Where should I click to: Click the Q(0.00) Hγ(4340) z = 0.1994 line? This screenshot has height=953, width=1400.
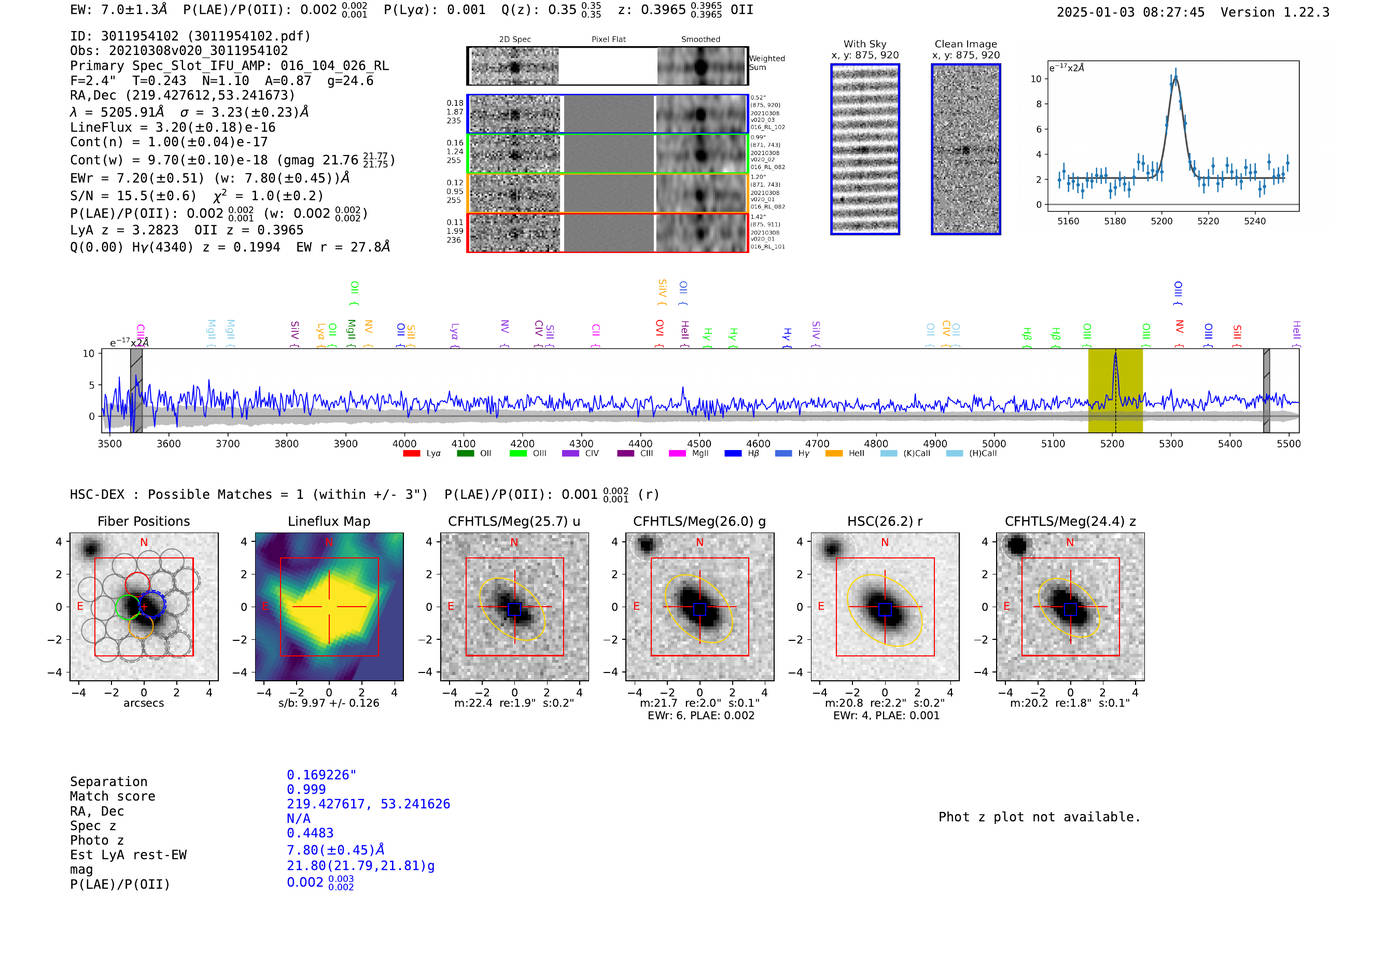tap(230, 247)
